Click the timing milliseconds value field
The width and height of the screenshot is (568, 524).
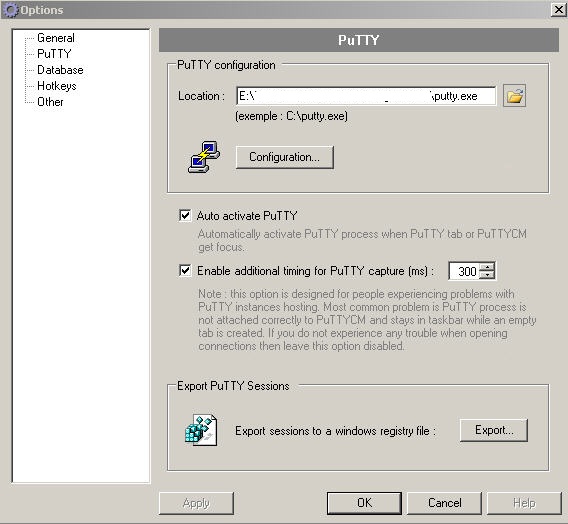464,271
